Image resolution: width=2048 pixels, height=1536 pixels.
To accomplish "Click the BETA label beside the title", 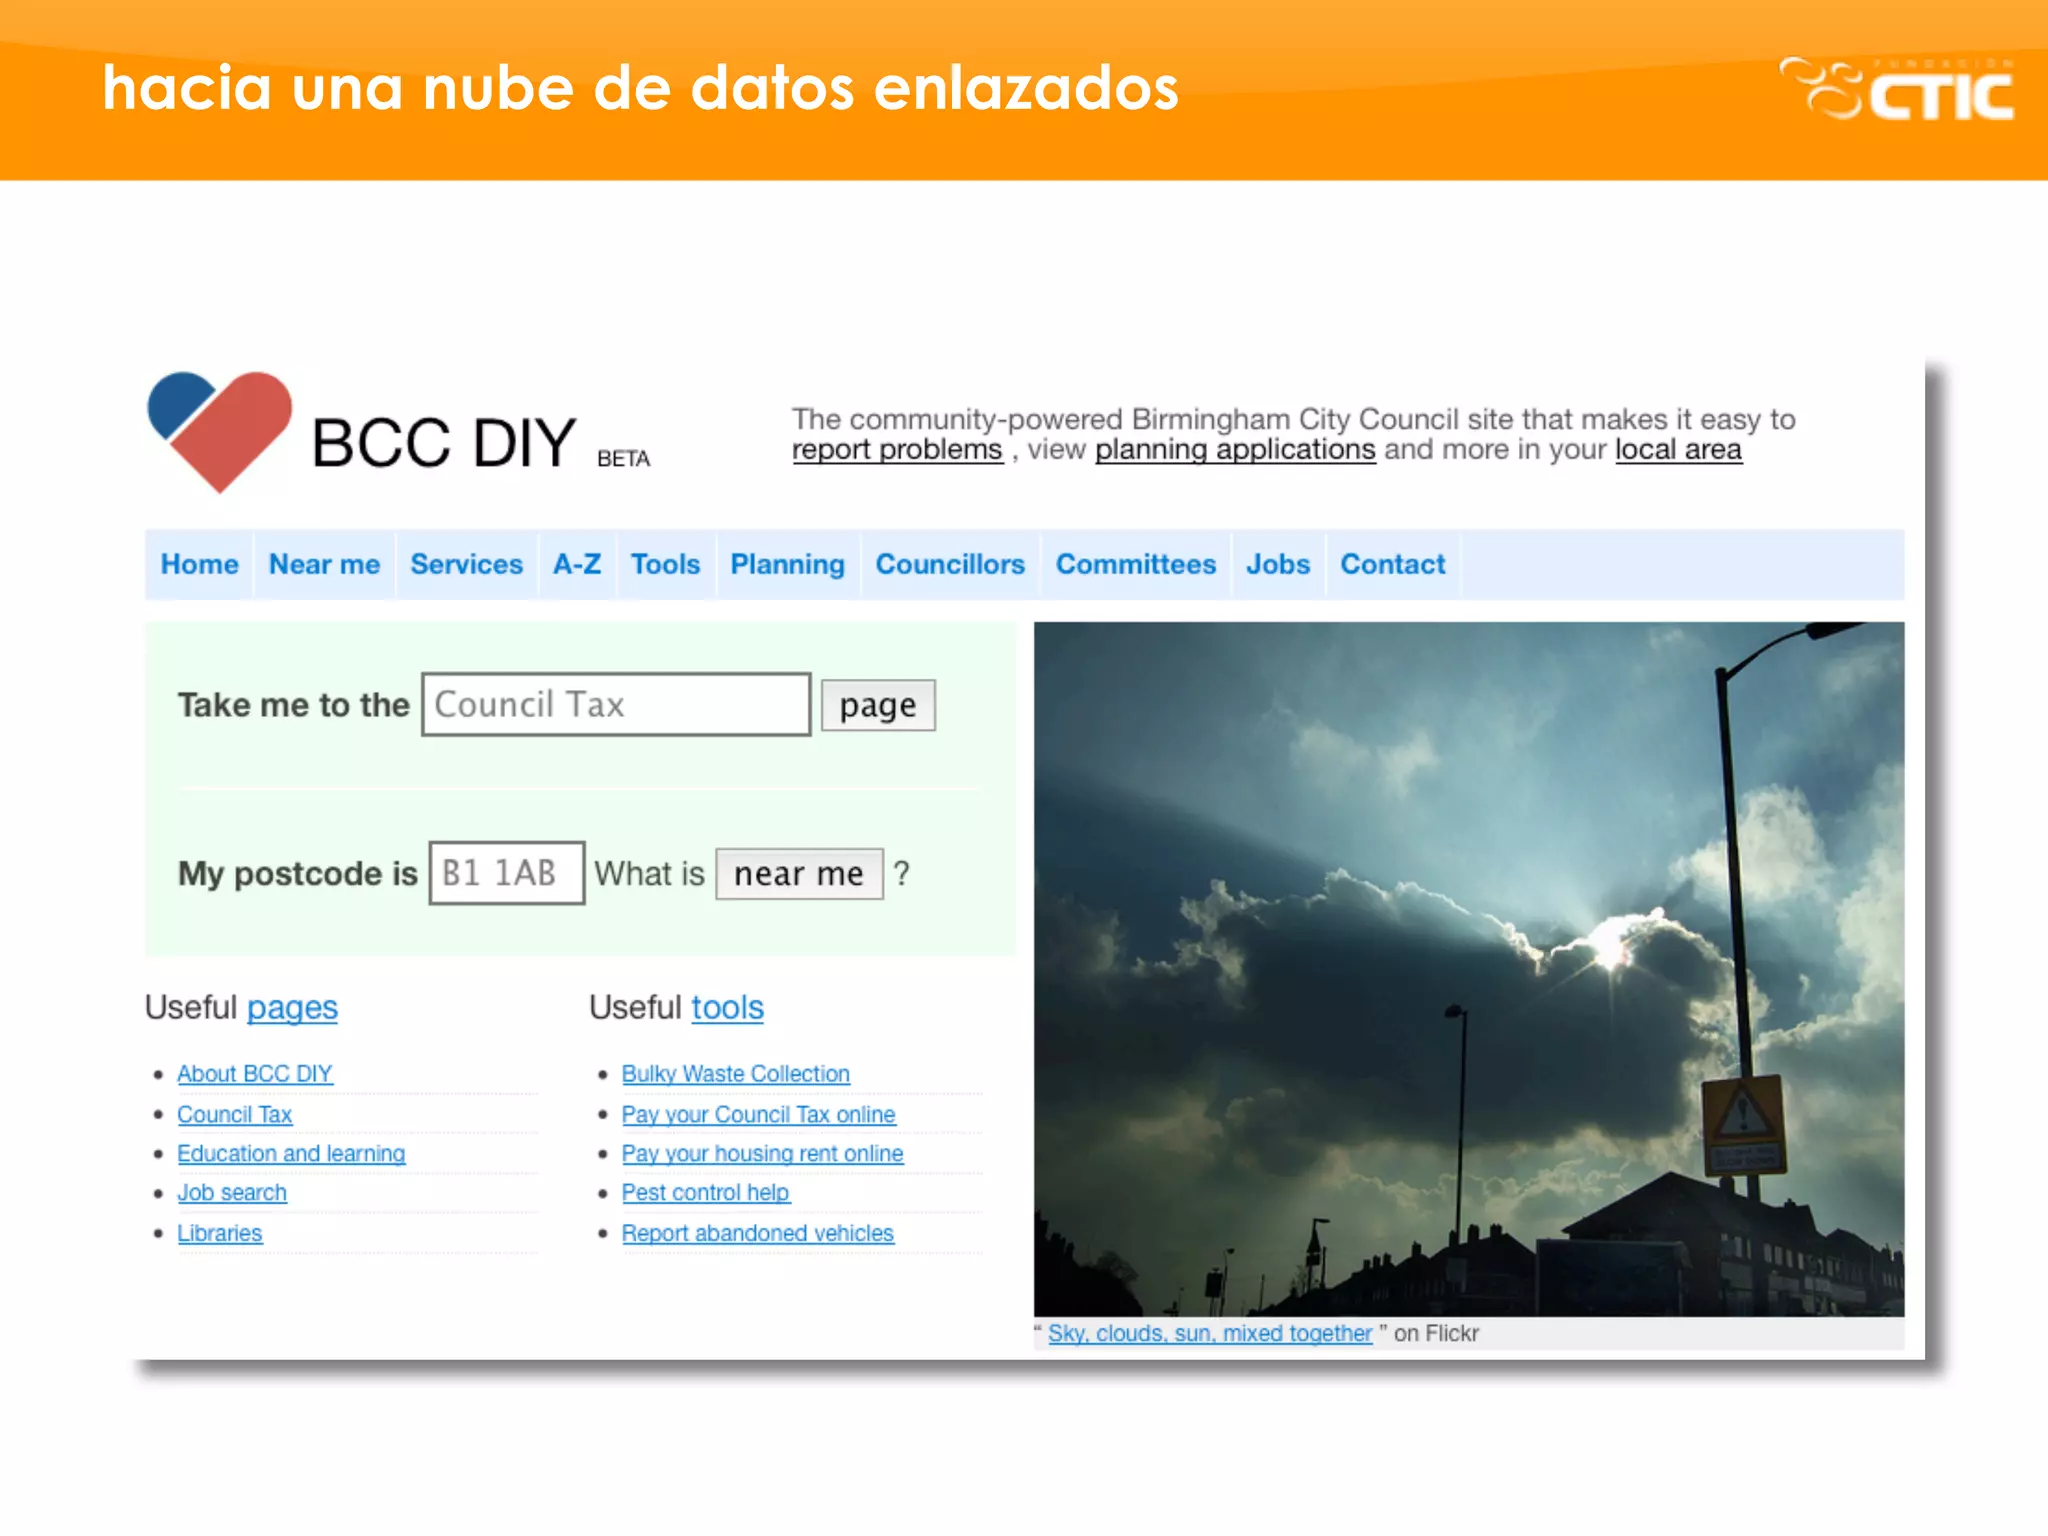I will (x=624, y=458).
